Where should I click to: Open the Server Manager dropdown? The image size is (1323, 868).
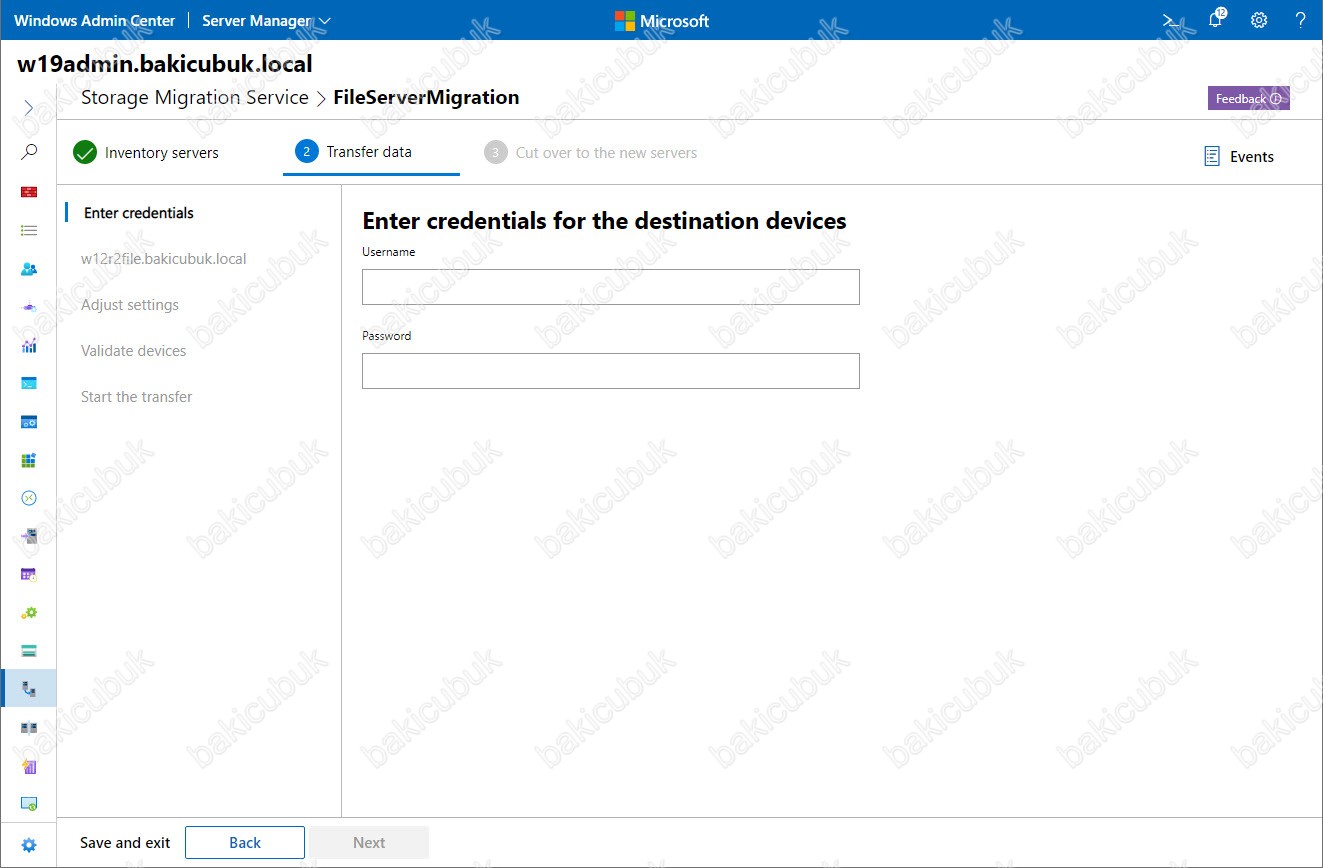[x=266, y=20]
